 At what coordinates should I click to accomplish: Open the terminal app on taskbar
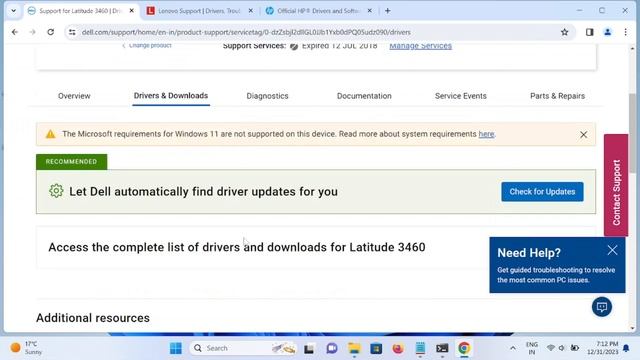pos(442,348)
